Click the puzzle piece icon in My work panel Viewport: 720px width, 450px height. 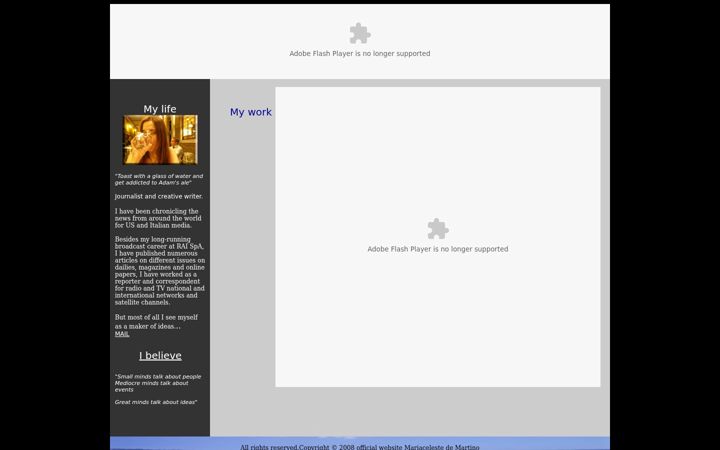pos(438,229)
